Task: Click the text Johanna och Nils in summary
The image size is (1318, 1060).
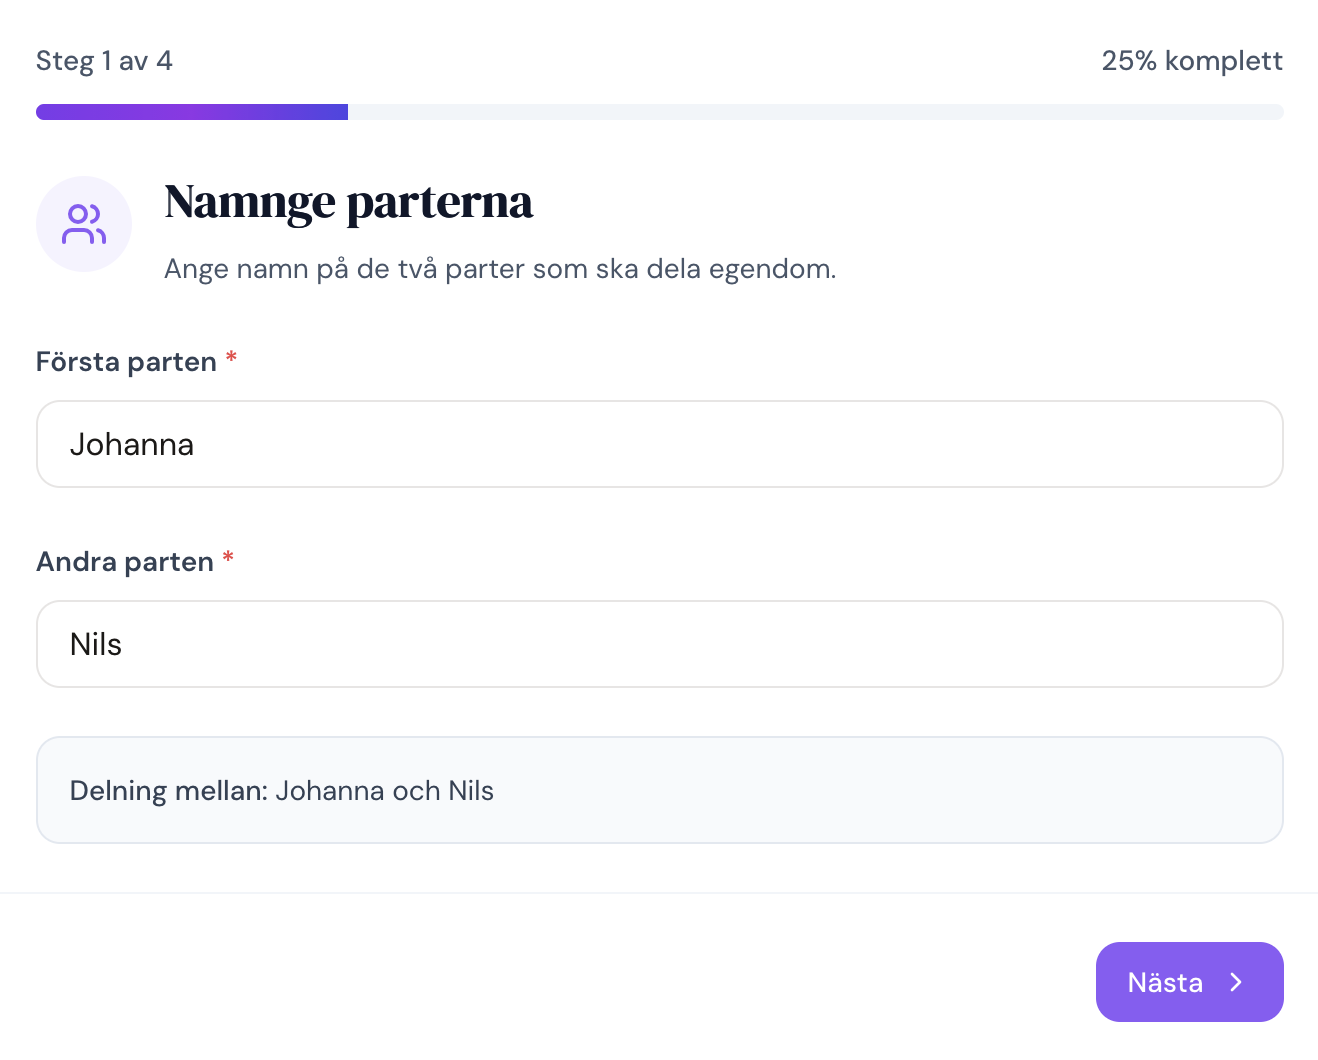Action: (x=385, y=790)
